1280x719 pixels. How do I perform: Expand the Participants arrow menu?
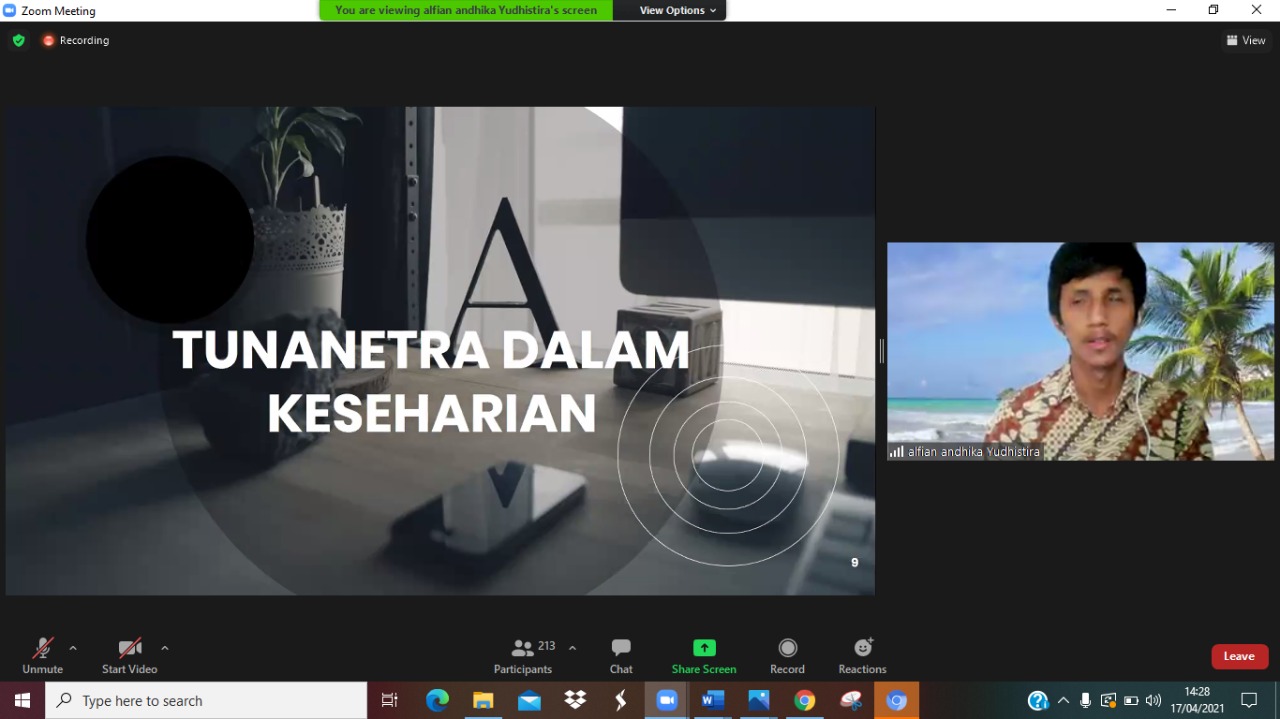click(x=572, y=648)
